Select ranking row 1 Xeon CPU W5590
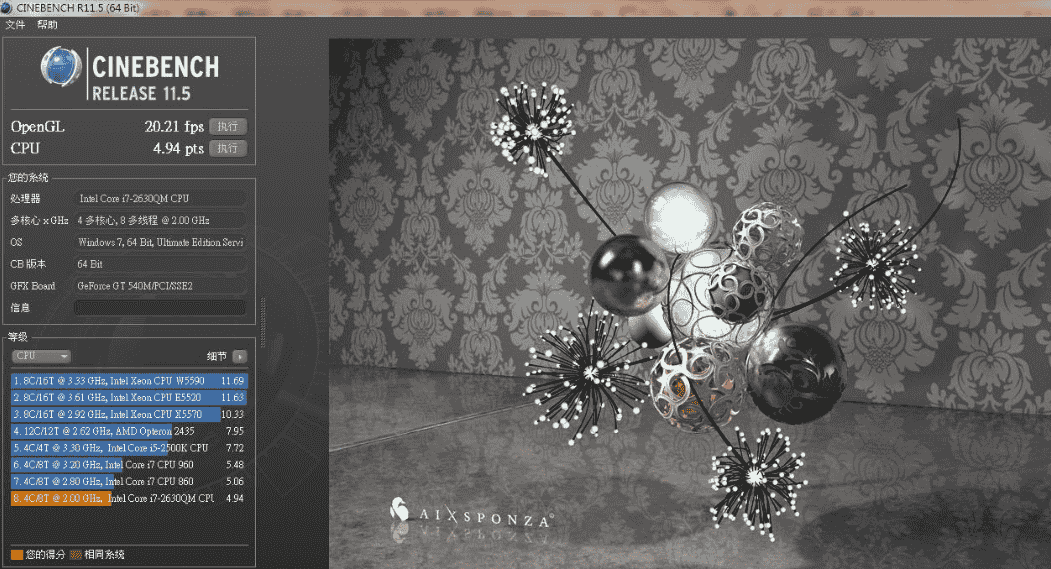This screenshot has width=1051, height=569. [129, 381]
